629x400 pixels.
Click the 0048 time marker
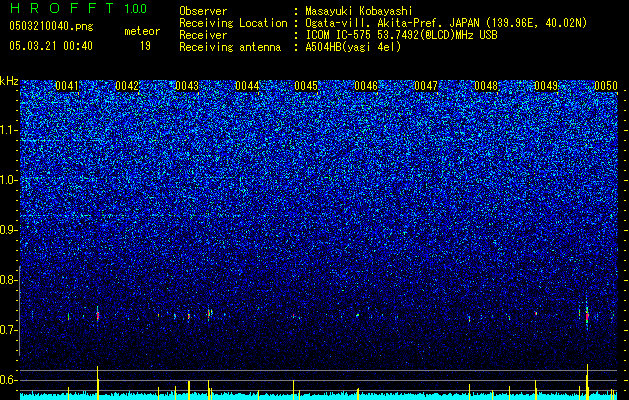click(486, 86)
